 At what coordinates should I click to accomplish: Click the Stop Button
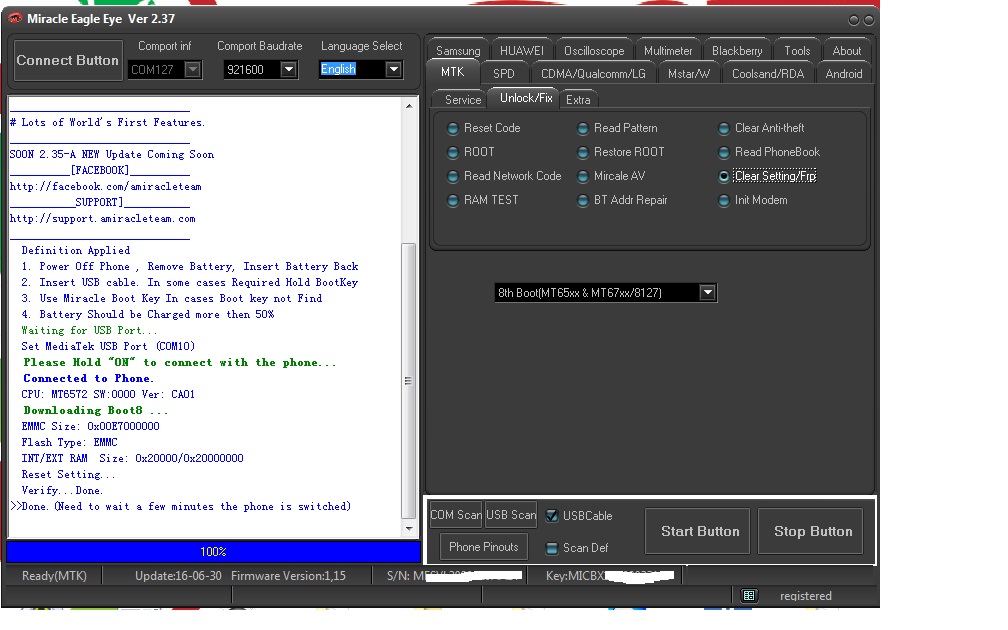pos(813,531)
